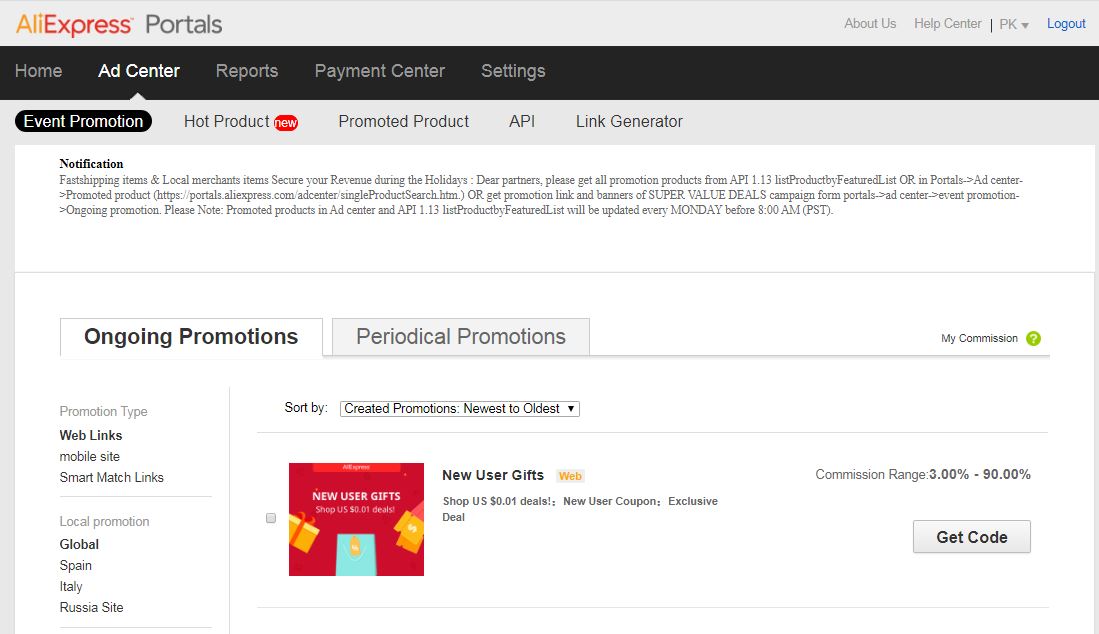Filter local promotion by Global
1099x634 pixels.
pos(79,544)
